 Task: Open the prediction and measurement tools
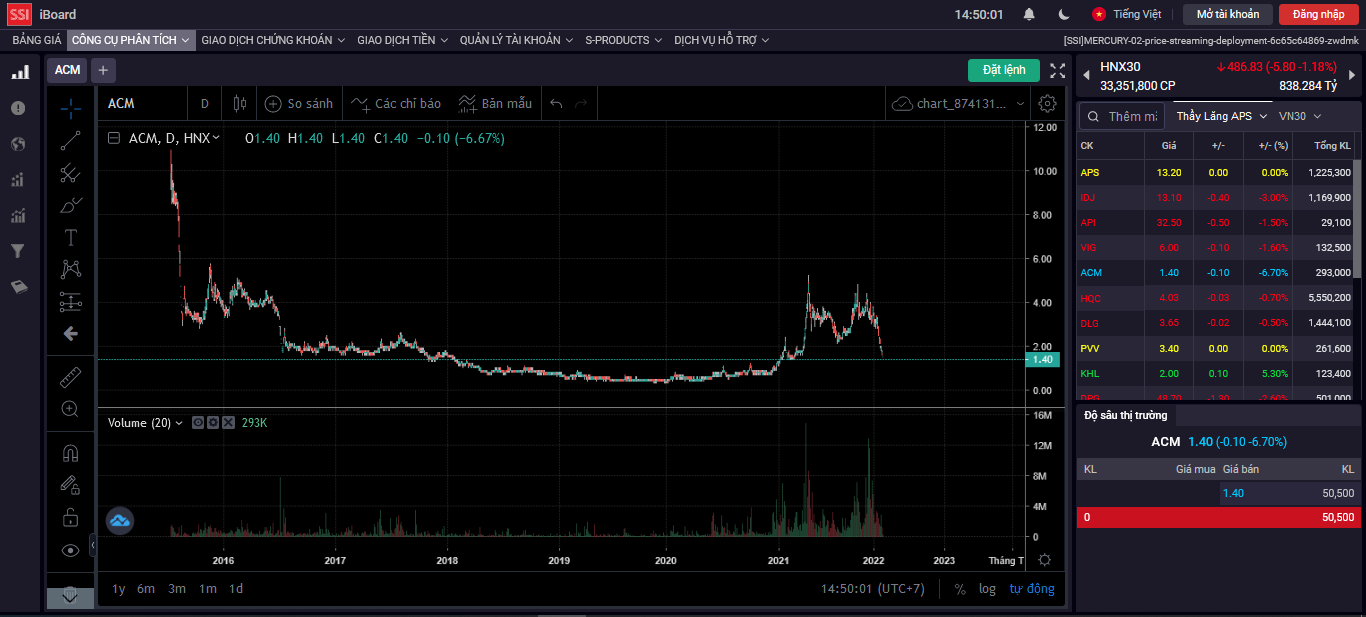pos(70,301)
